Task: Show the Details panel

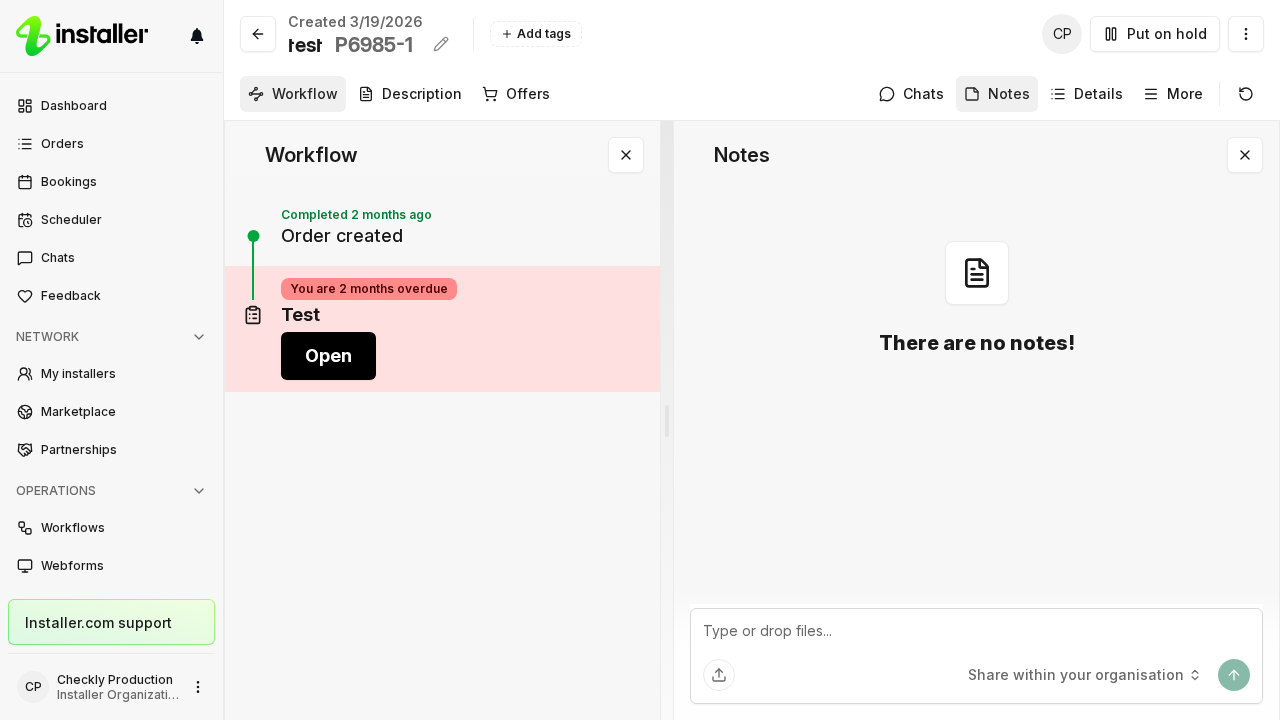Action: pyautogui.click(x=1087, y=94)
